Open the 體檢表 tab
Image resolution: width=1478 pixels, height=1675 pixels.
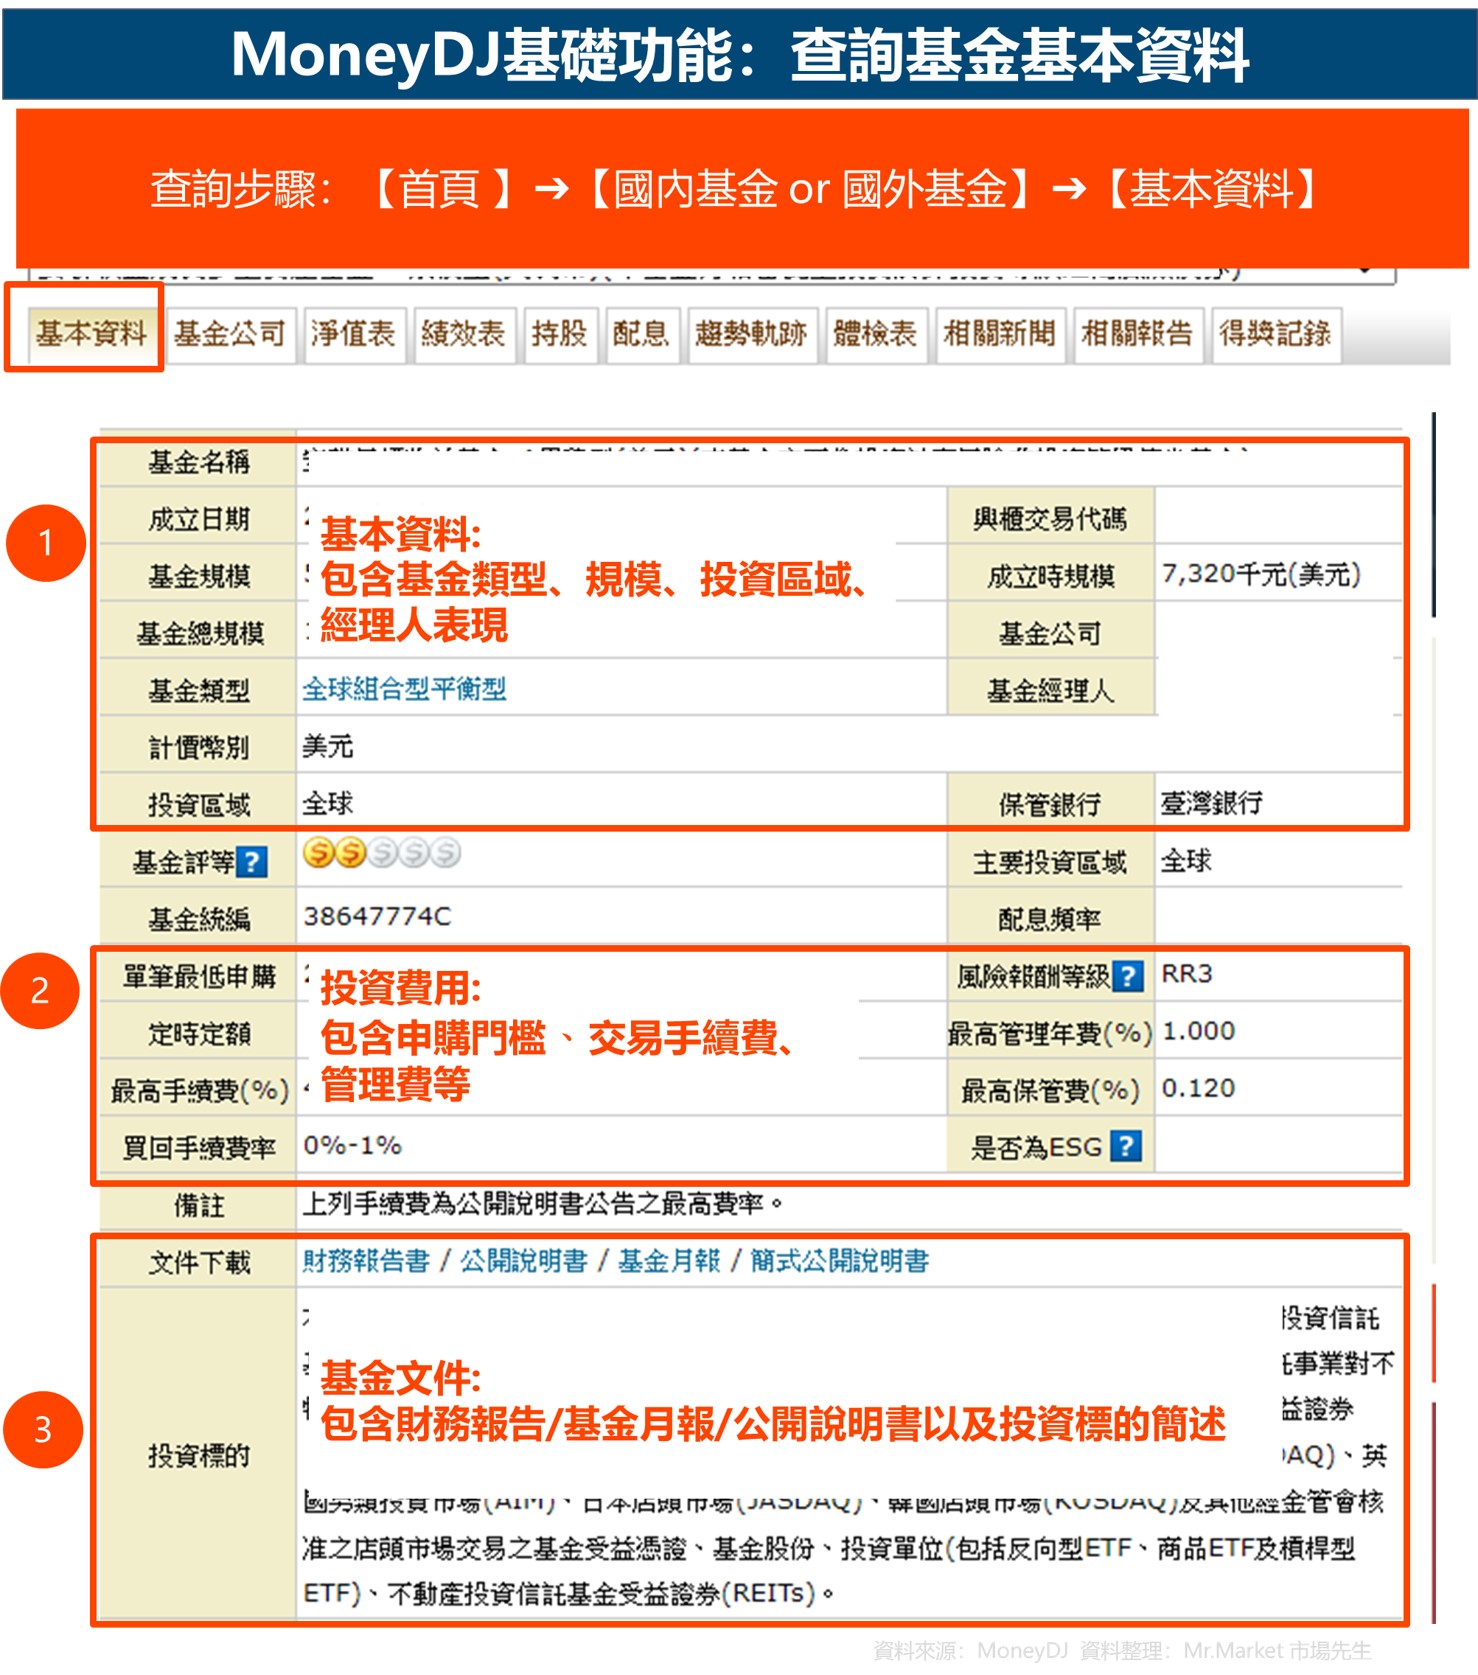pos(875,333)
